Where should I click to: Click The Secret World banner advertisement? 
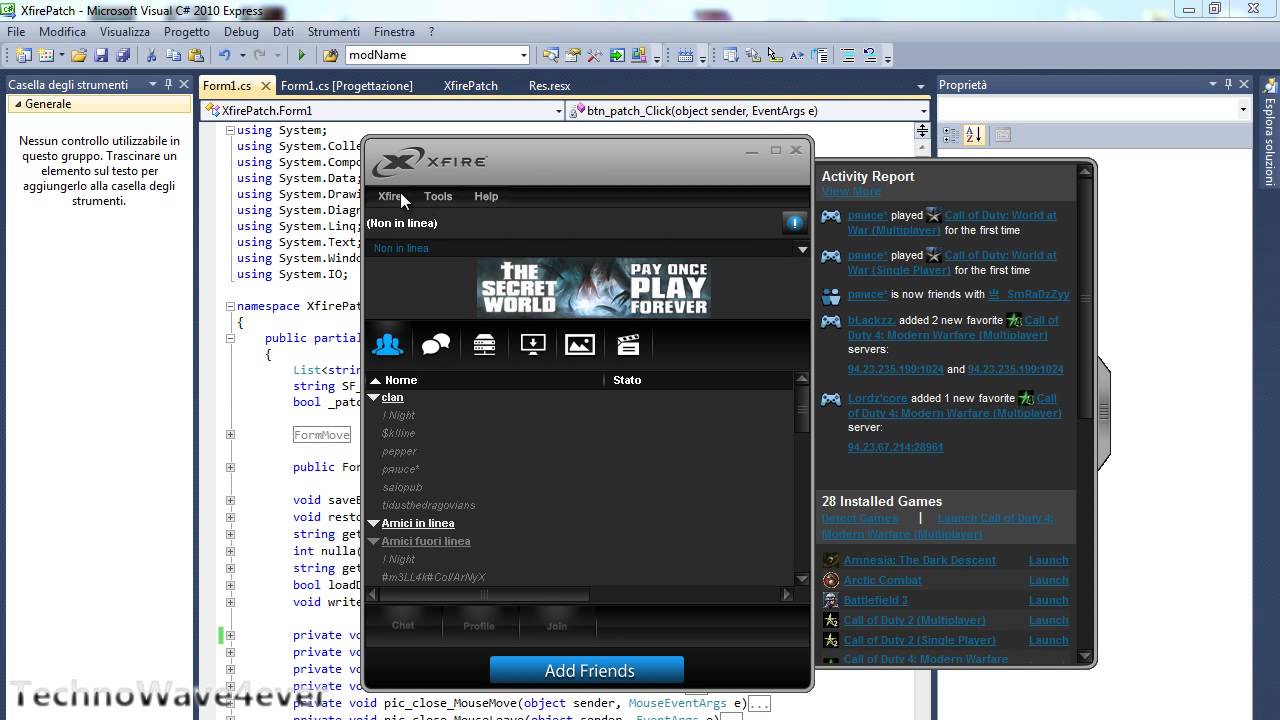(594, 288)
